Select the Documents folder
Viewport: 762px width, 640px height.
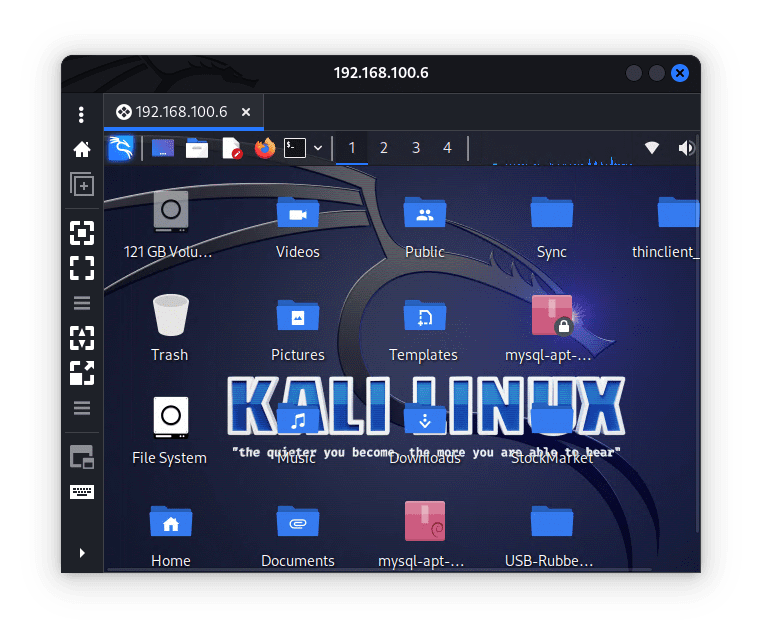(x=298, y=536)
